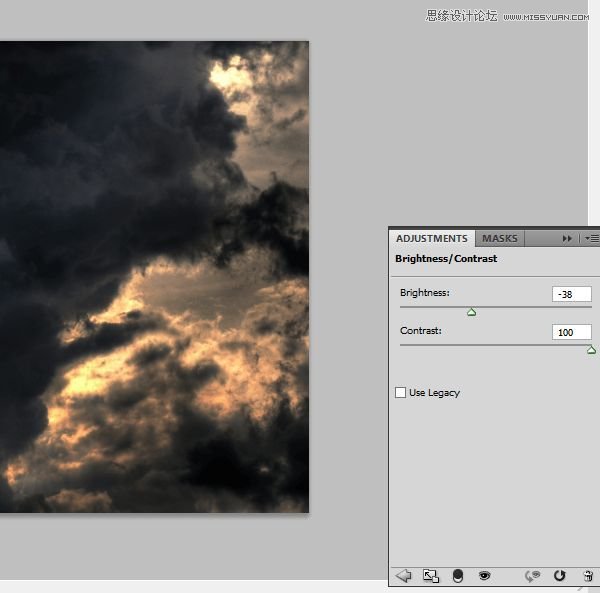Enable the Use Legacy checkbox

(401, 393)
